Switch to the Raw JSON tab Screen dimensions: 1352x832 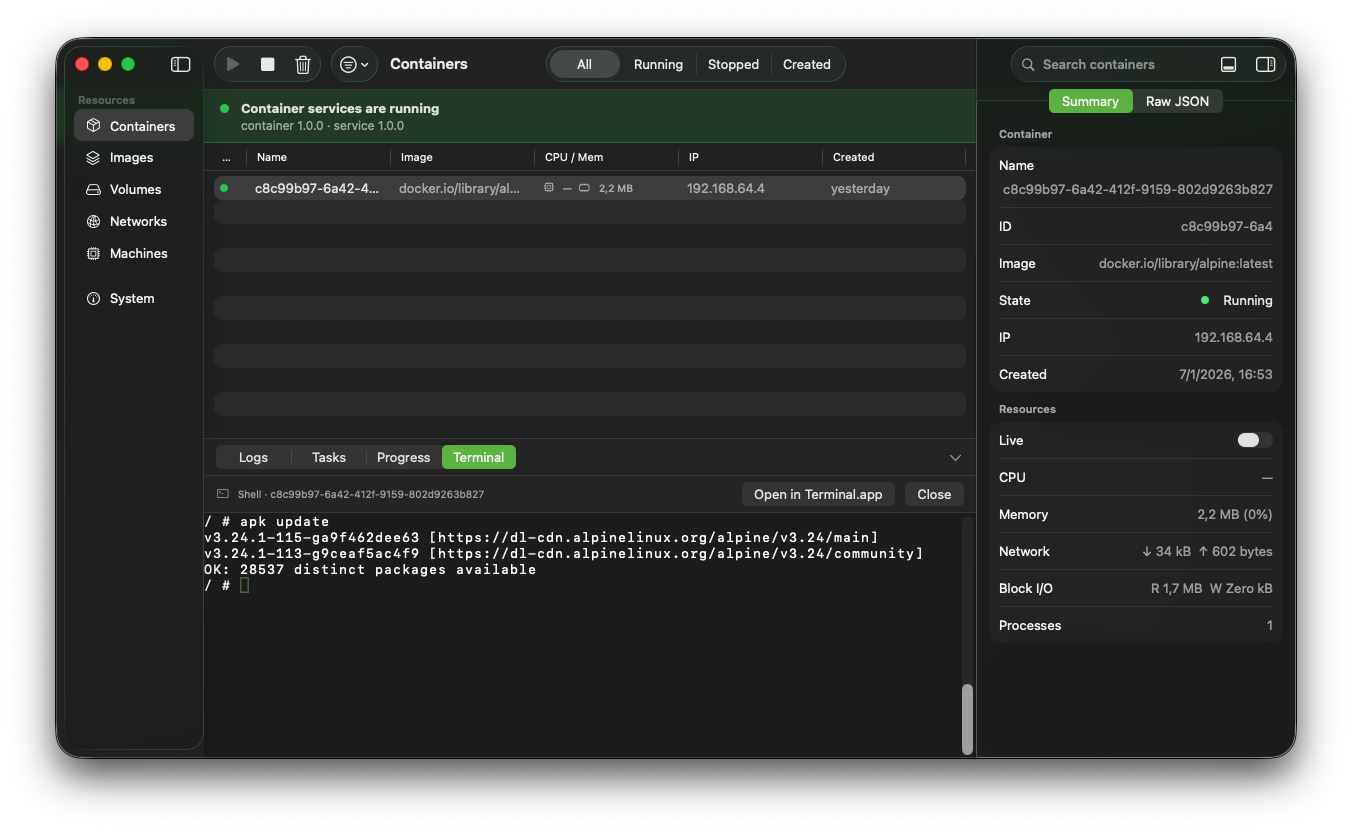[x=1177, y=101]
